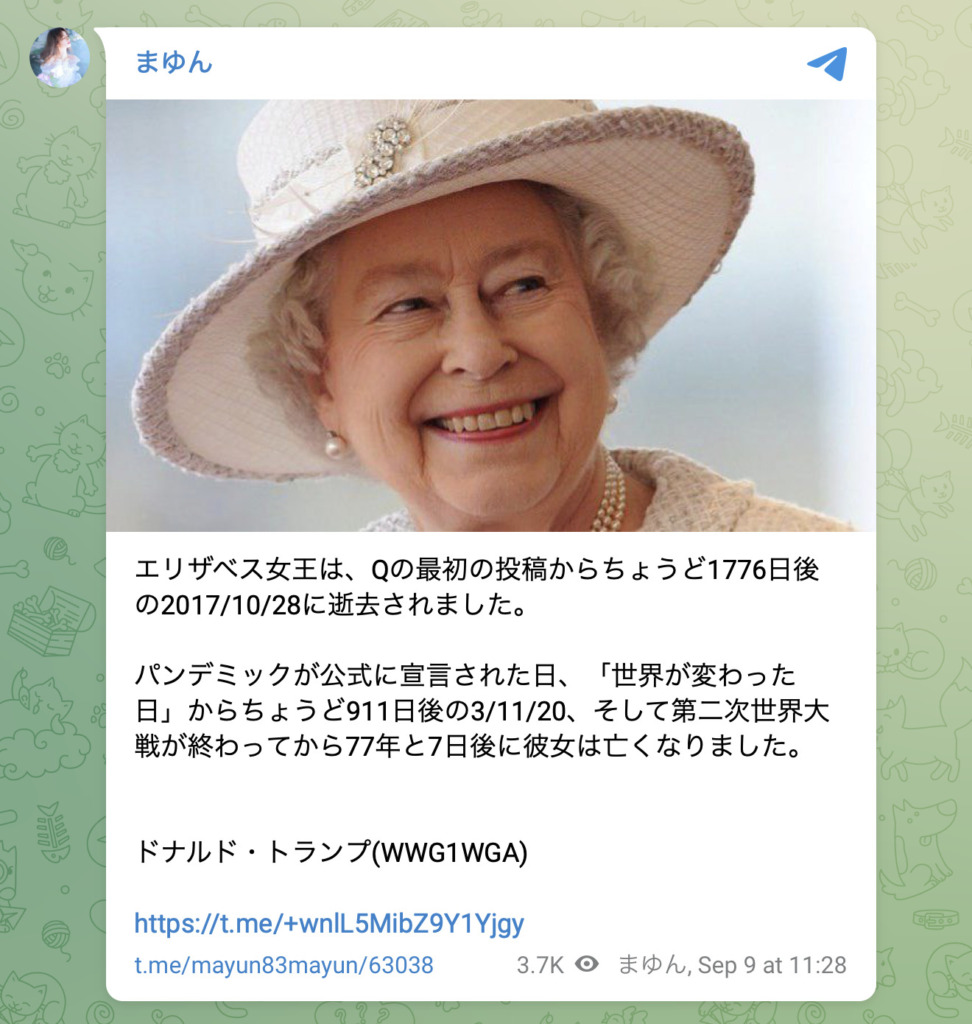Click the yarn ball doodle at bottom left

[57, 935]
